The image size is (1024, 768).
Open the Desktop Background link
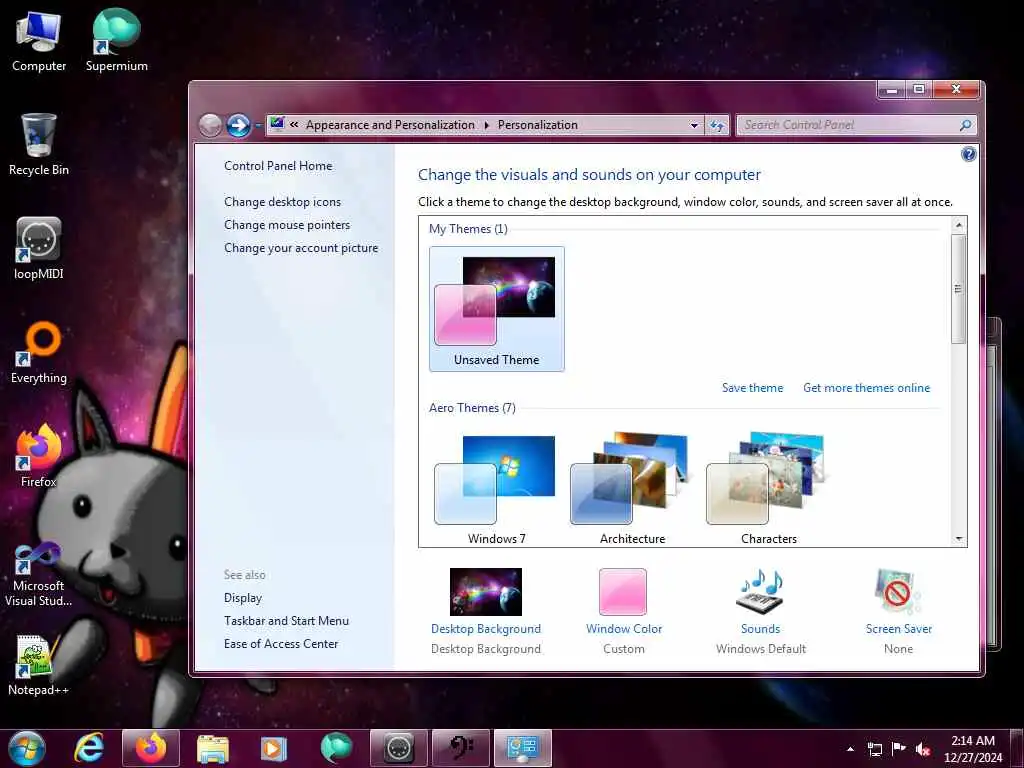point(486,629)
